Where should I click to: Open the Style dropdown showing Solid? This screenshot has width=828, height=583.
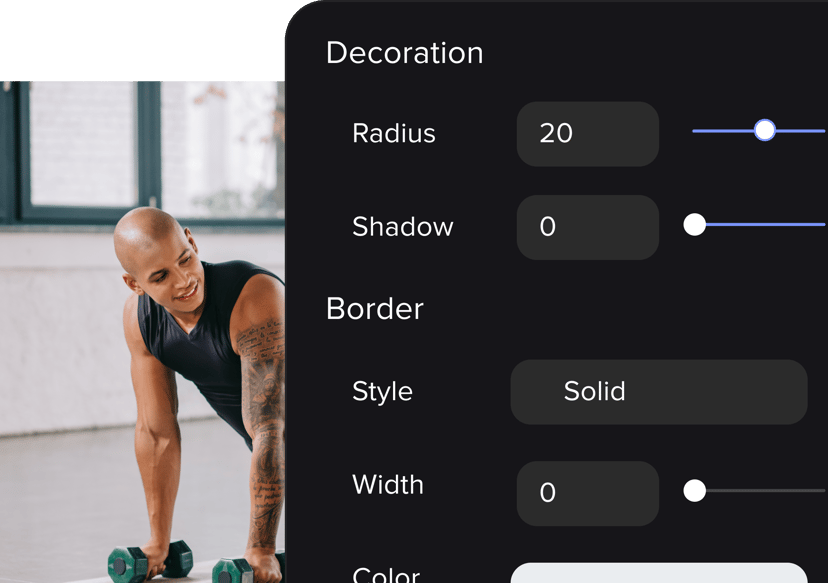point(658,392)
